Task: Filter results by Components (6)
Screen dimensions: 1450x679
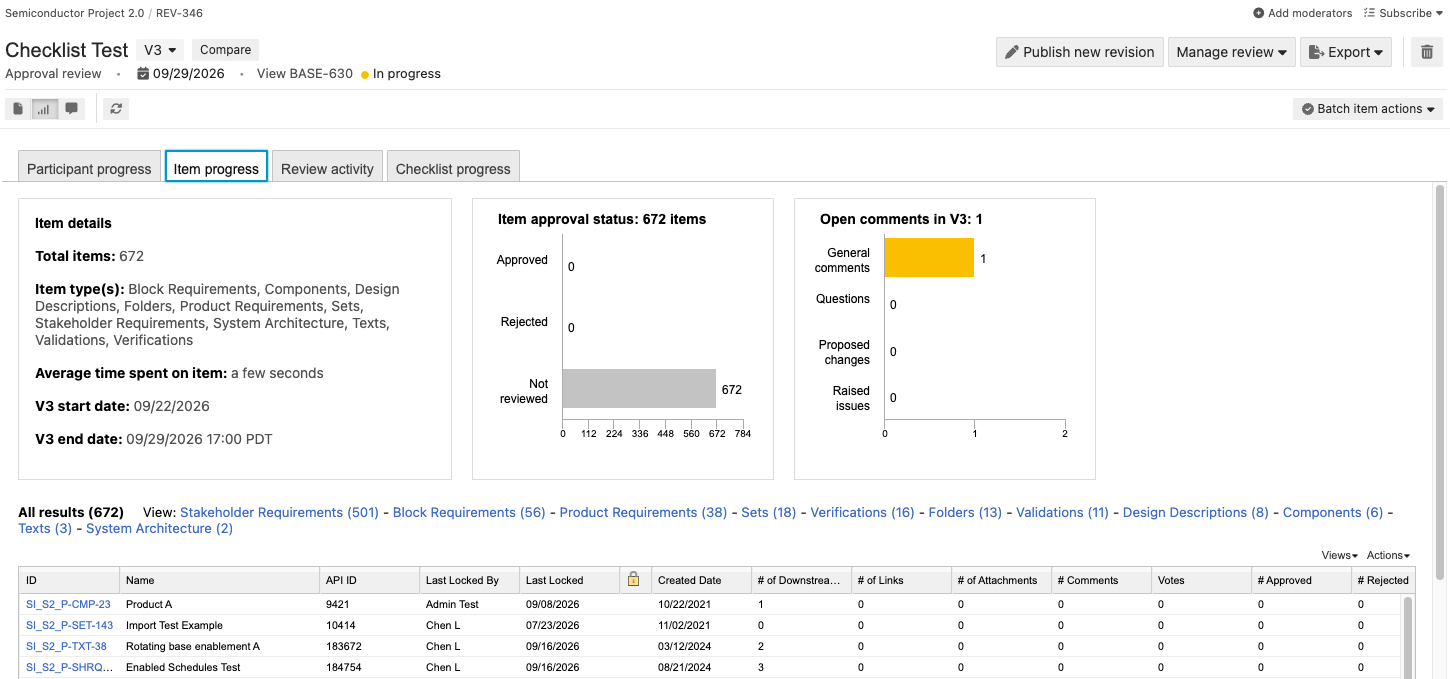Action: (1333, 512)
